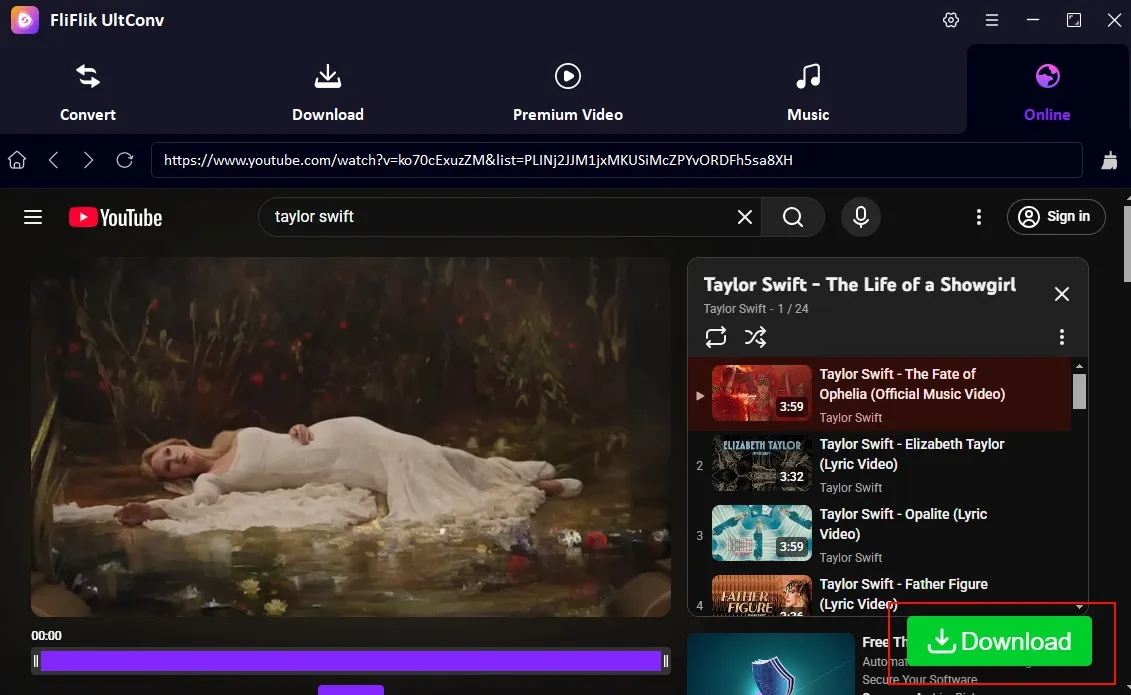The image size is (1131, 695).
Task: Toggle YouTube's navigation sidebar with the hamburger
Action: click(x=33, y=217)
